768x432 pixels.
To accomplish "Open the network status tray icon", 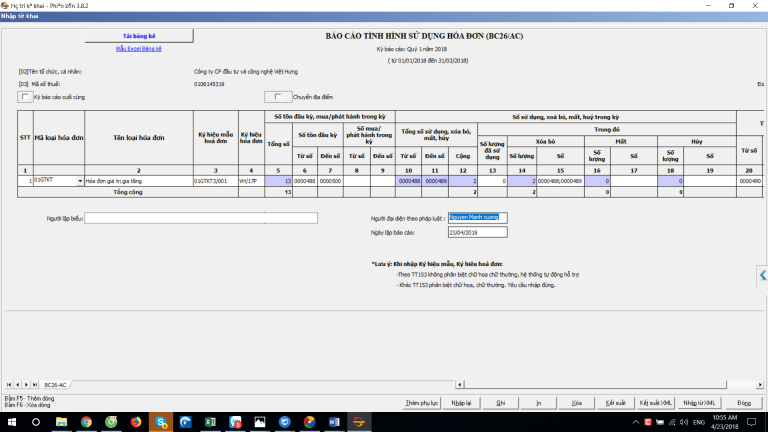I will pos(672,422).
